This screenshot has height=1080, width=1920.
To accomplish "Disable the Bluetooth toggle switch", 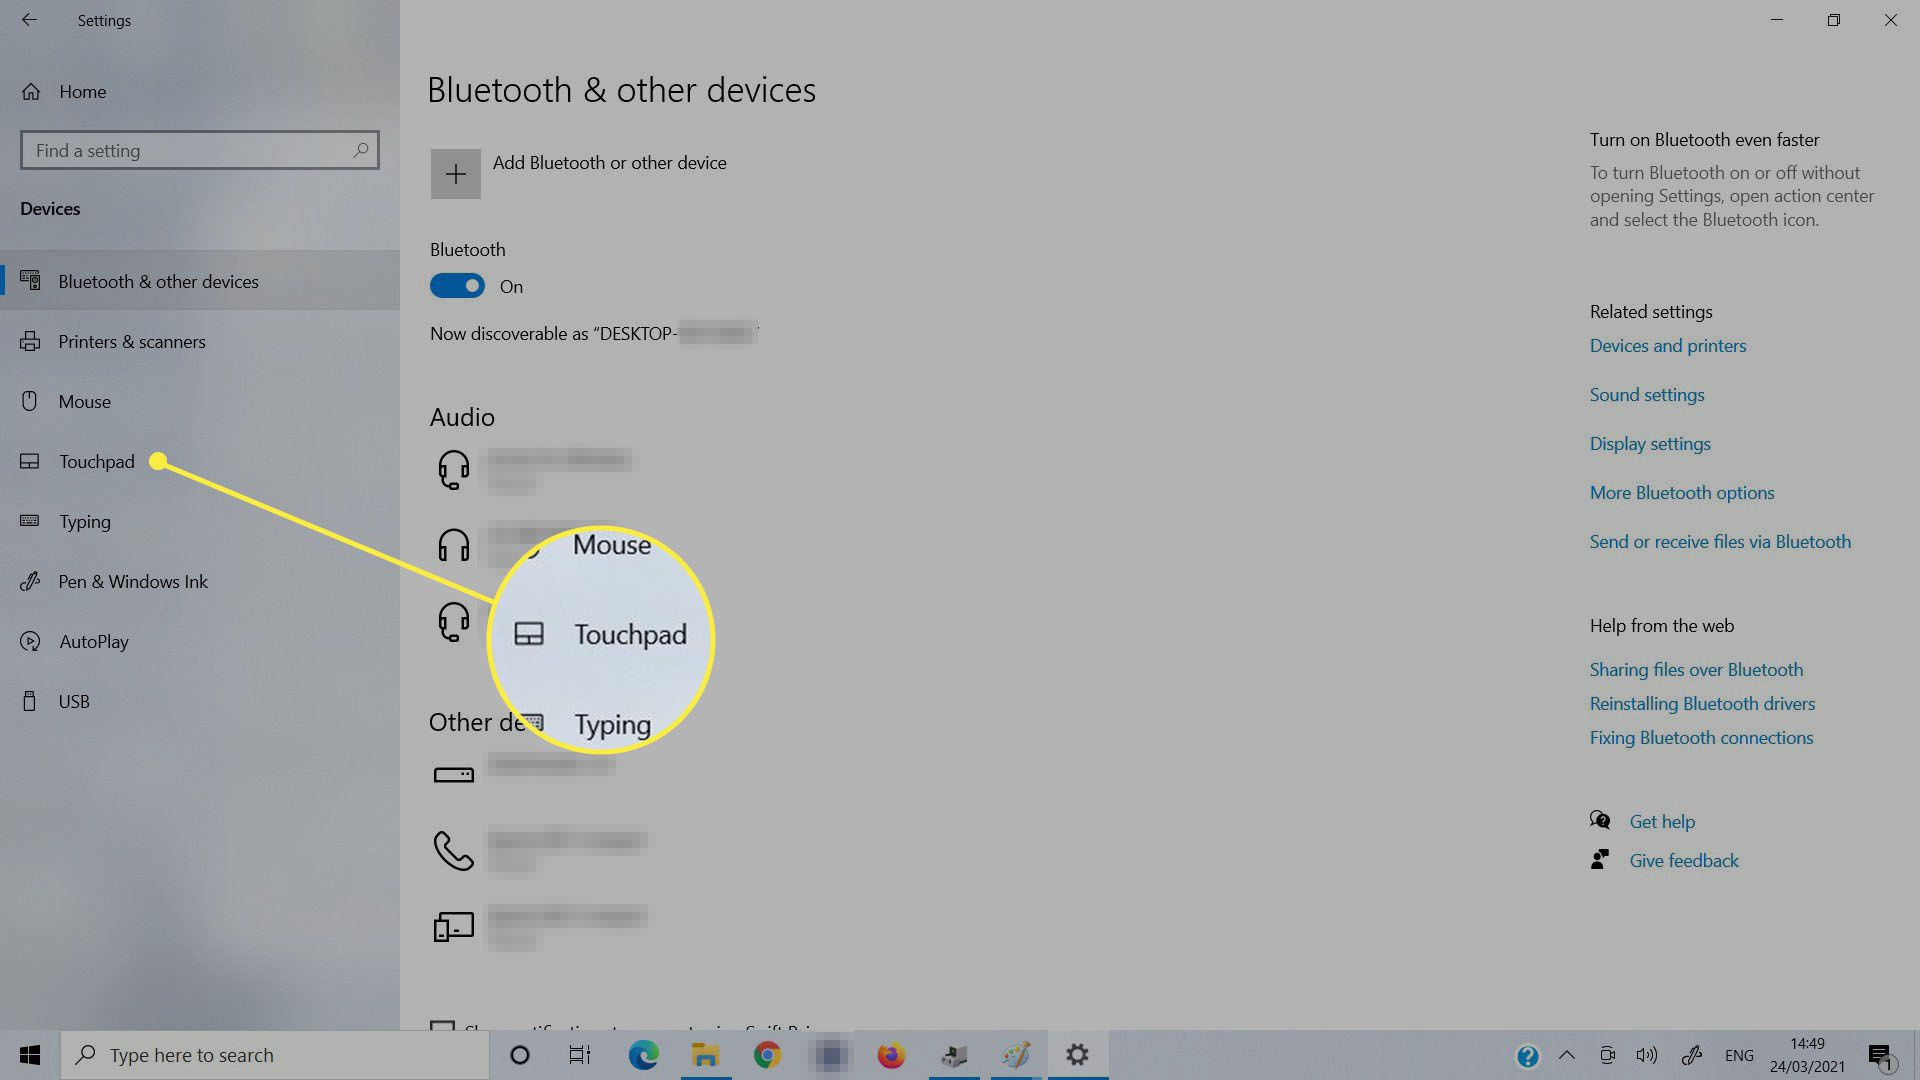I will point(458,285).
